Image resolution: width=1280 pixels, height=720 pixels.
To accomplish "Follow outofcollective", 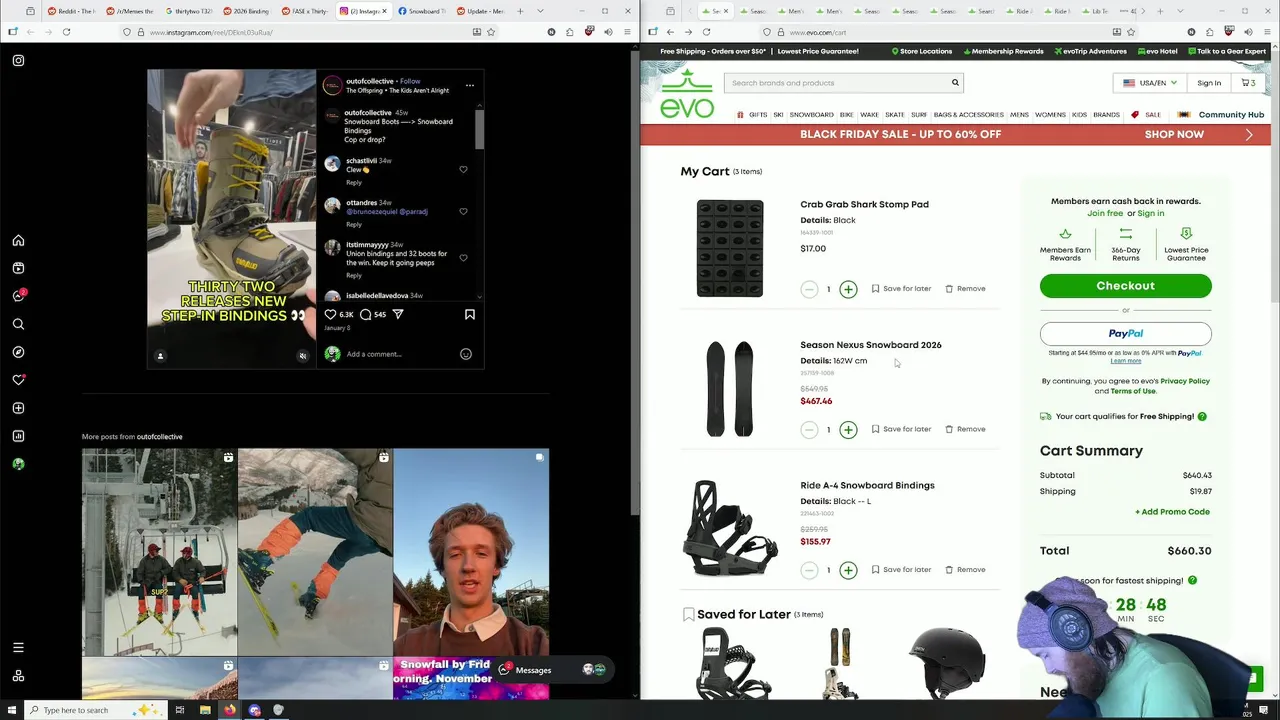I will pyautogui.click(x=410, y=81).
